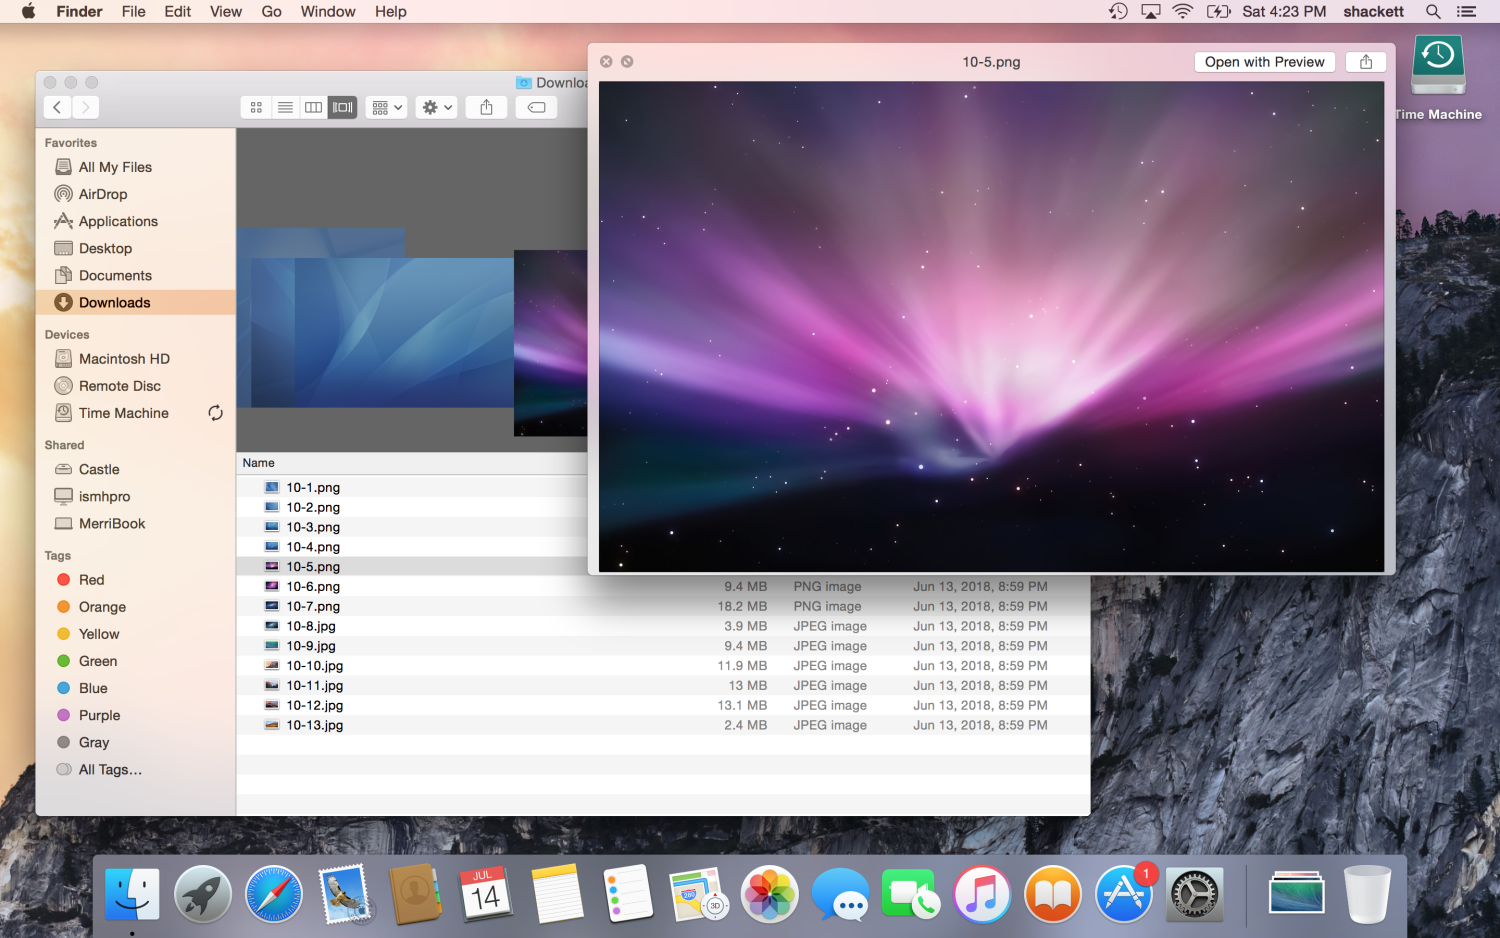The width and height of the screenshot is (1500, 938).
Task: Open the Action gear dropdown menu
Action: 437,107
